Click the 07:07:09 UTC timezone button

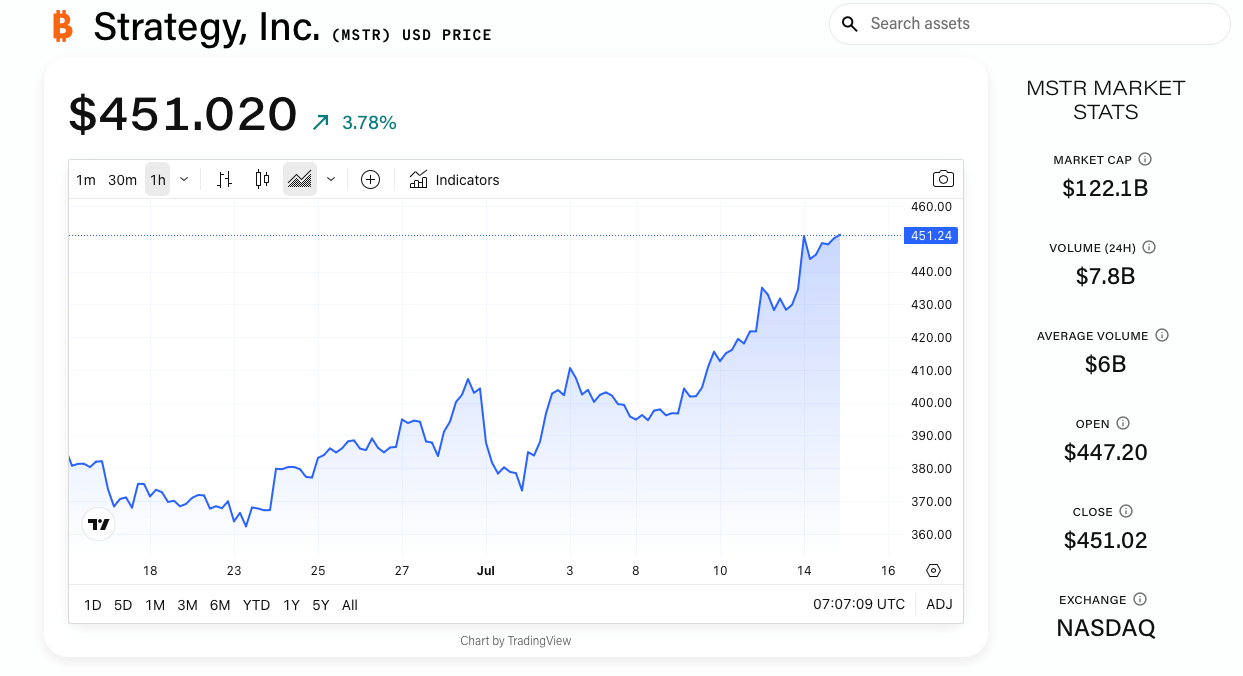tap(859, 604)
